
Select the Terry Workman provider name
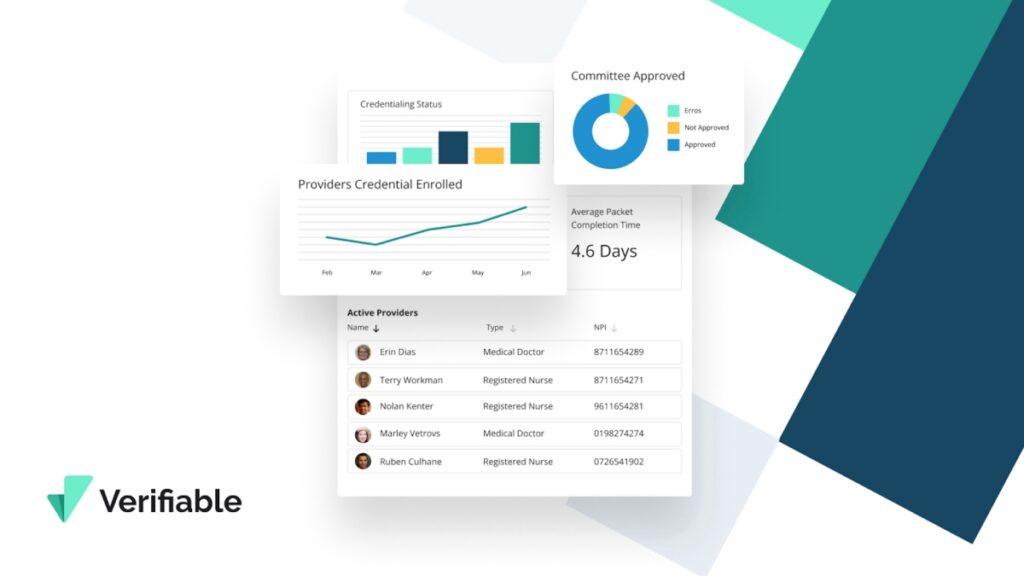click(x=411, y=380)
